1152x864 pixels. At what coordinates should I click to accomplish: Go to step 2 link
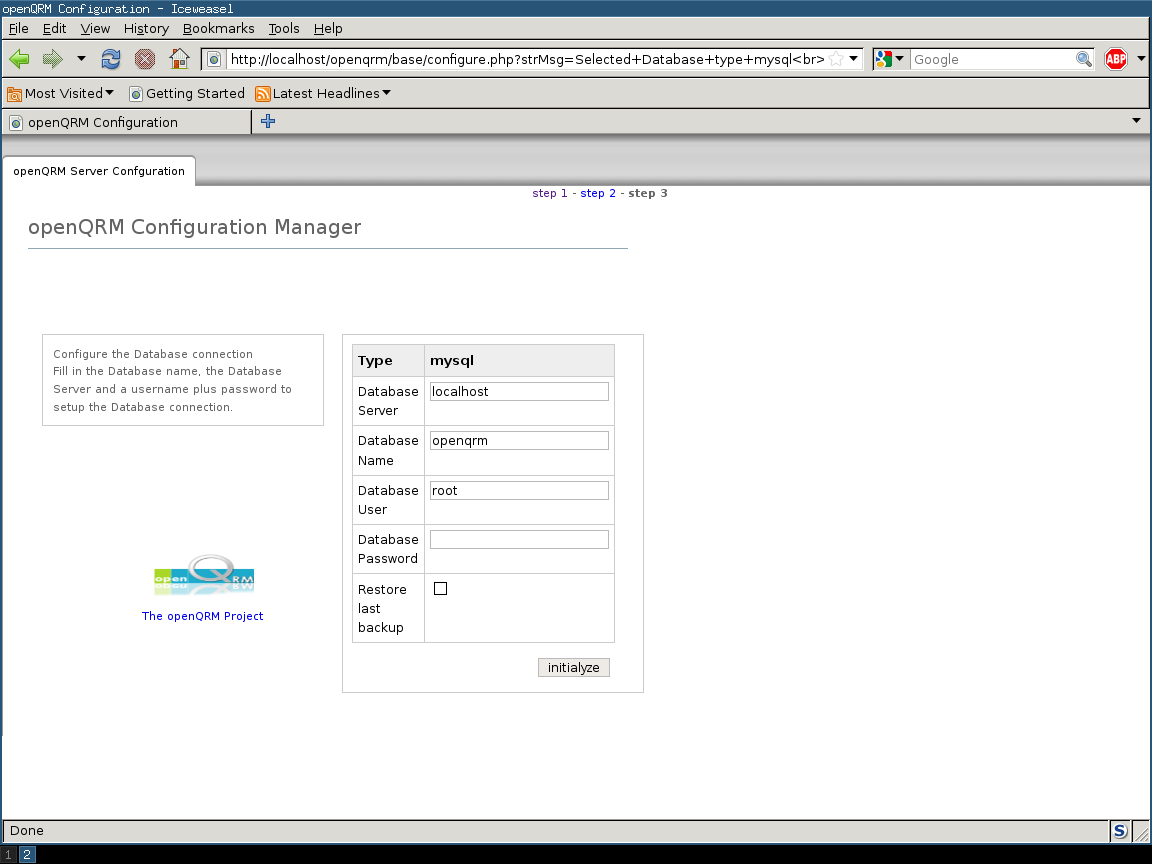click(x=598, y=193)
